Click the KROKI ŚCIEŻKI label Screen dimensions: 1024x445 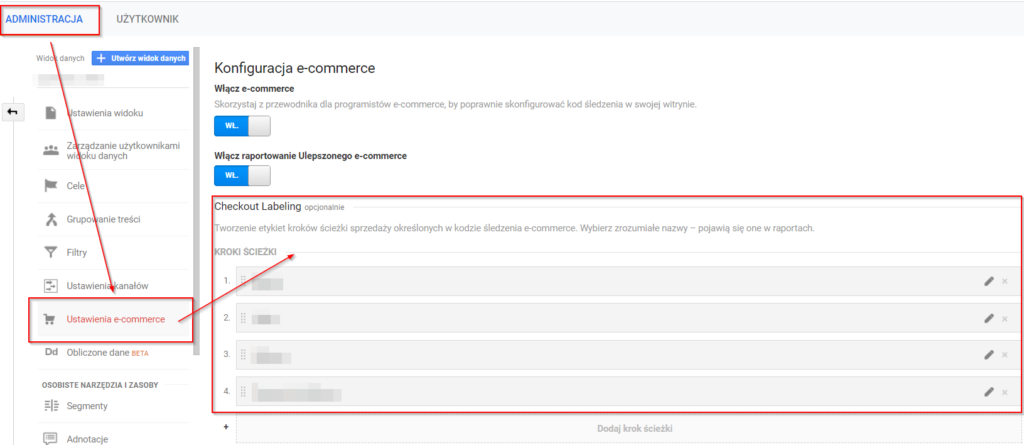[x=246, y=252]
